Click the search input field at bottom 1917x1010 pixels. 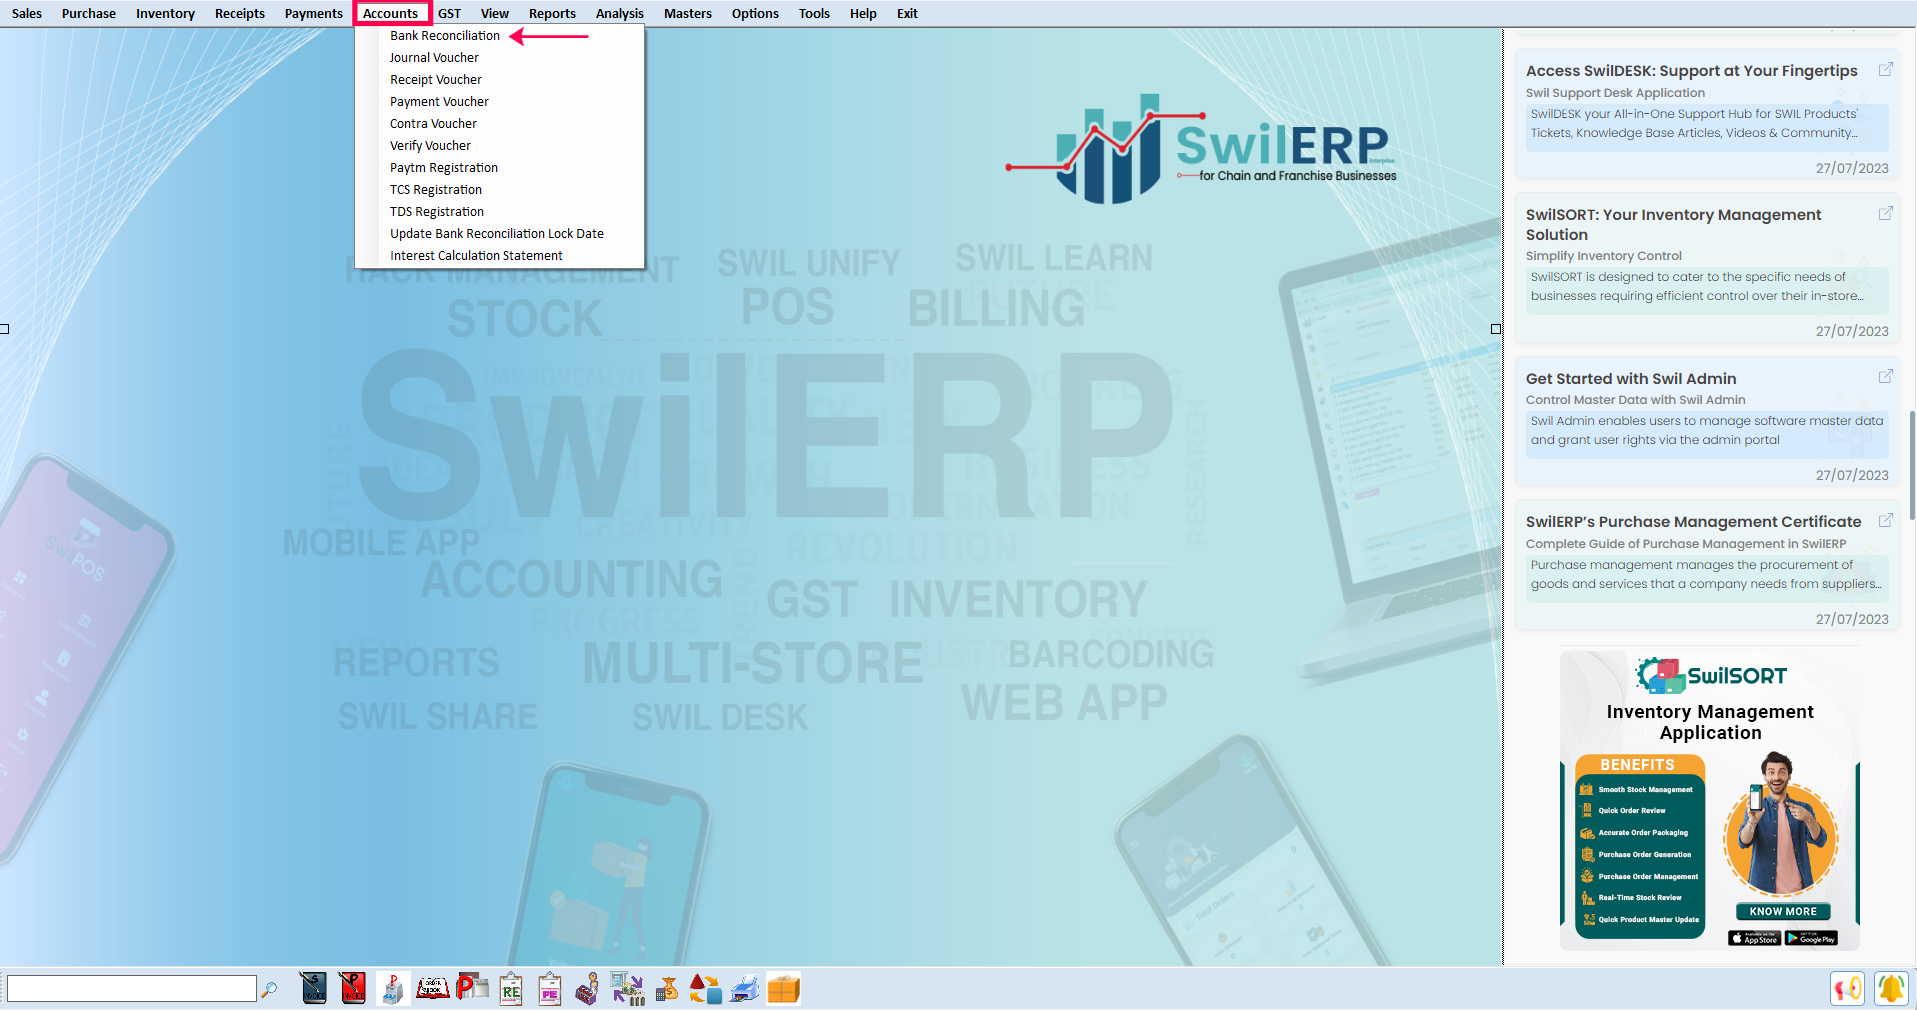[x=132, y=989]
